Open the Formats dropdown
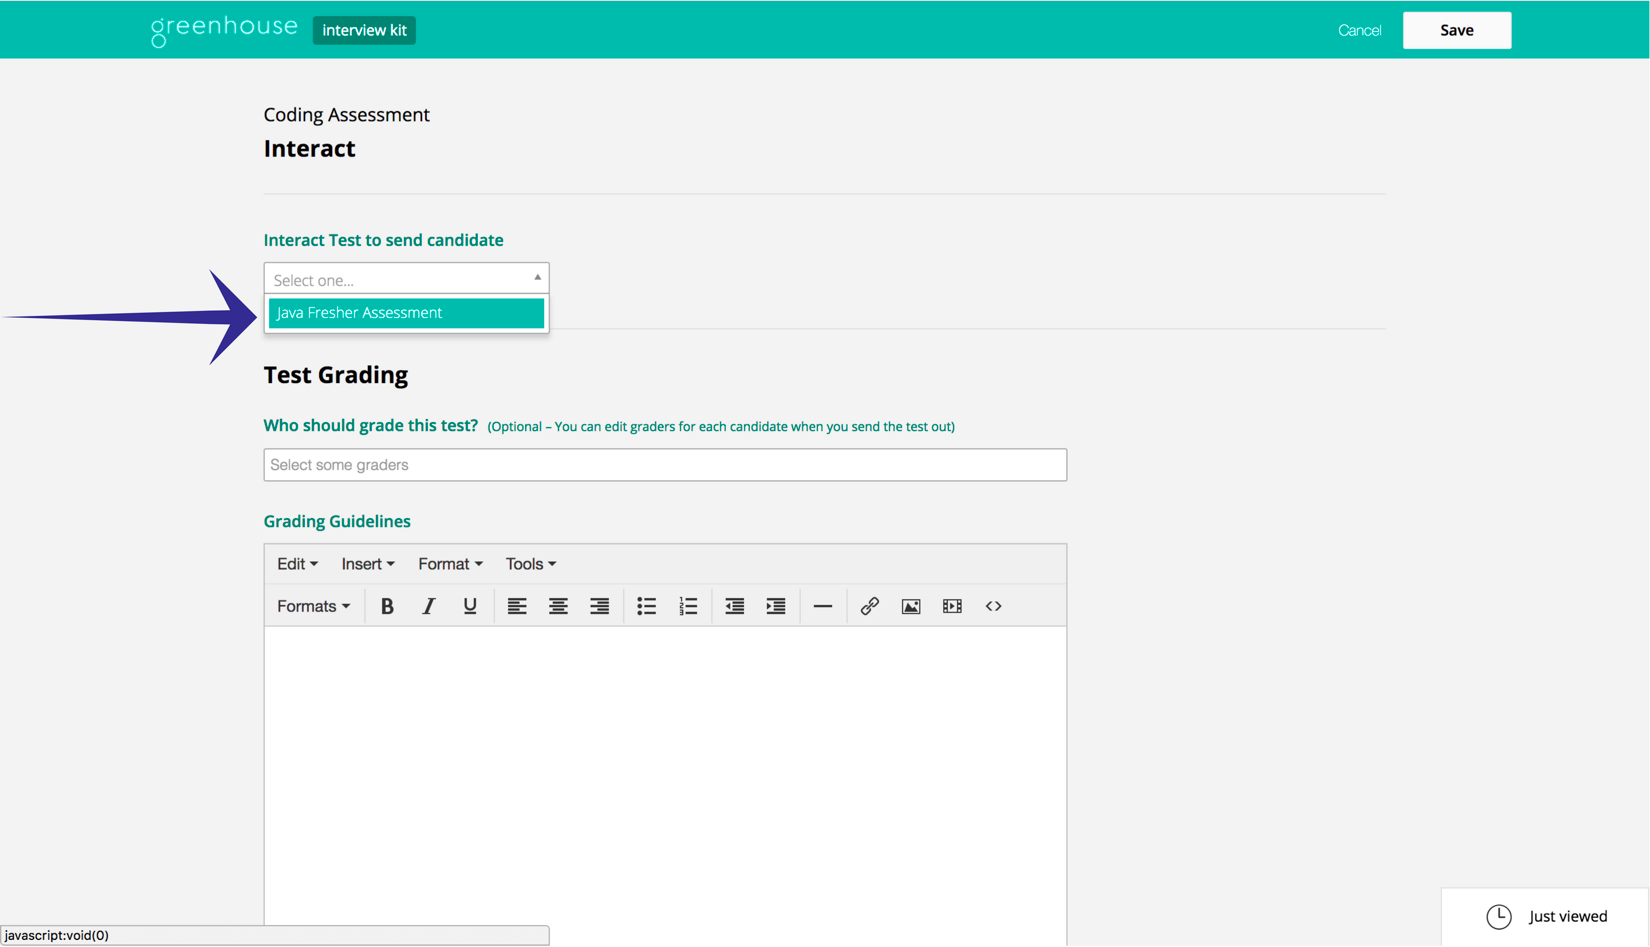 tap(313, 606)
